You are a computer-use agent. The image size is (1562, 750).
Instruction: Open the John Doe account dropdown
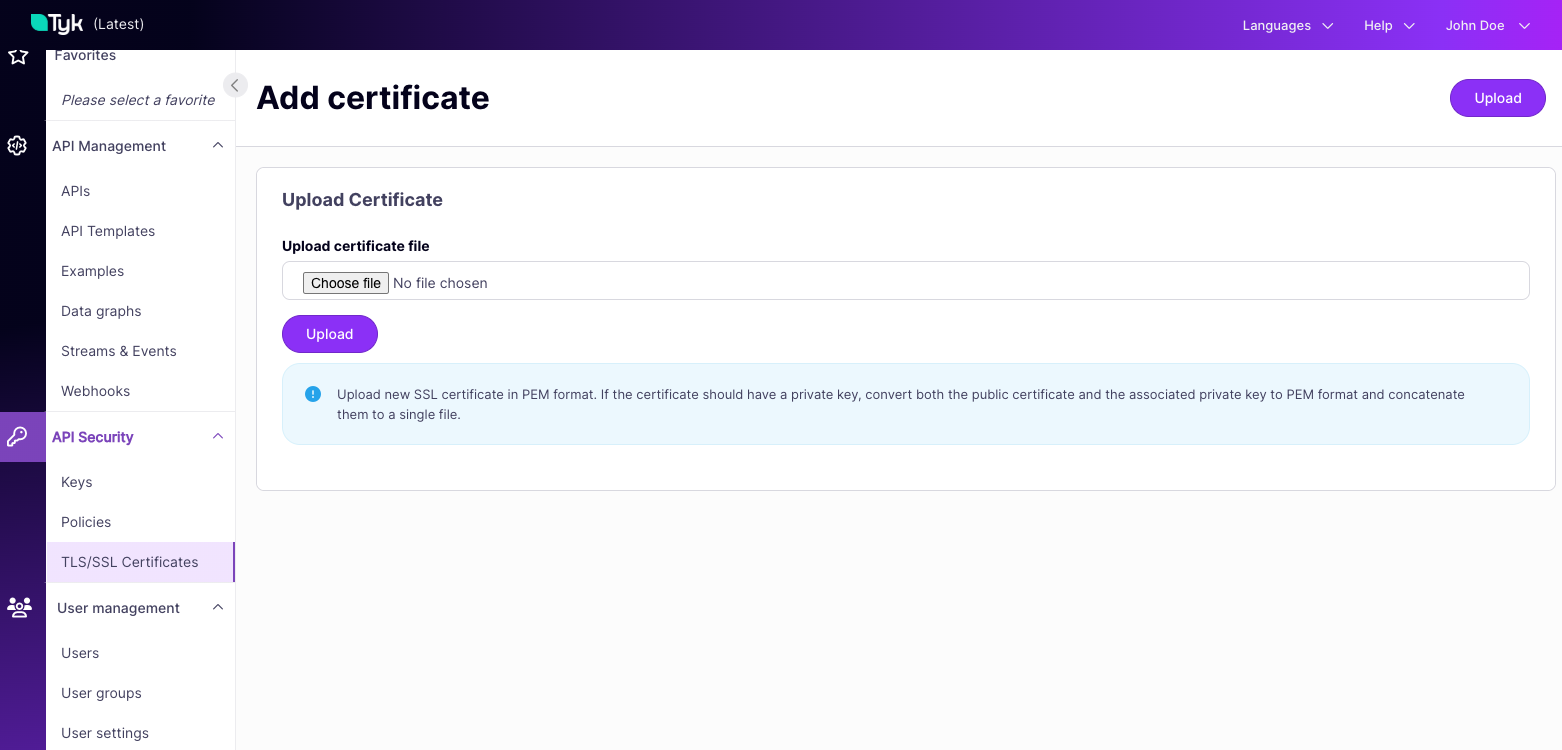(x=1488, y=25)
